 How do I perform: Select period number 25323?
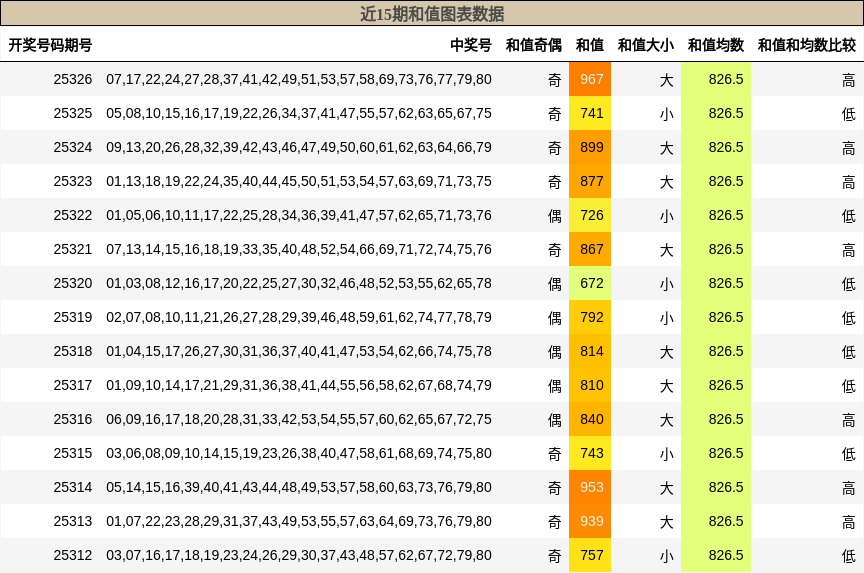[73, 181]
